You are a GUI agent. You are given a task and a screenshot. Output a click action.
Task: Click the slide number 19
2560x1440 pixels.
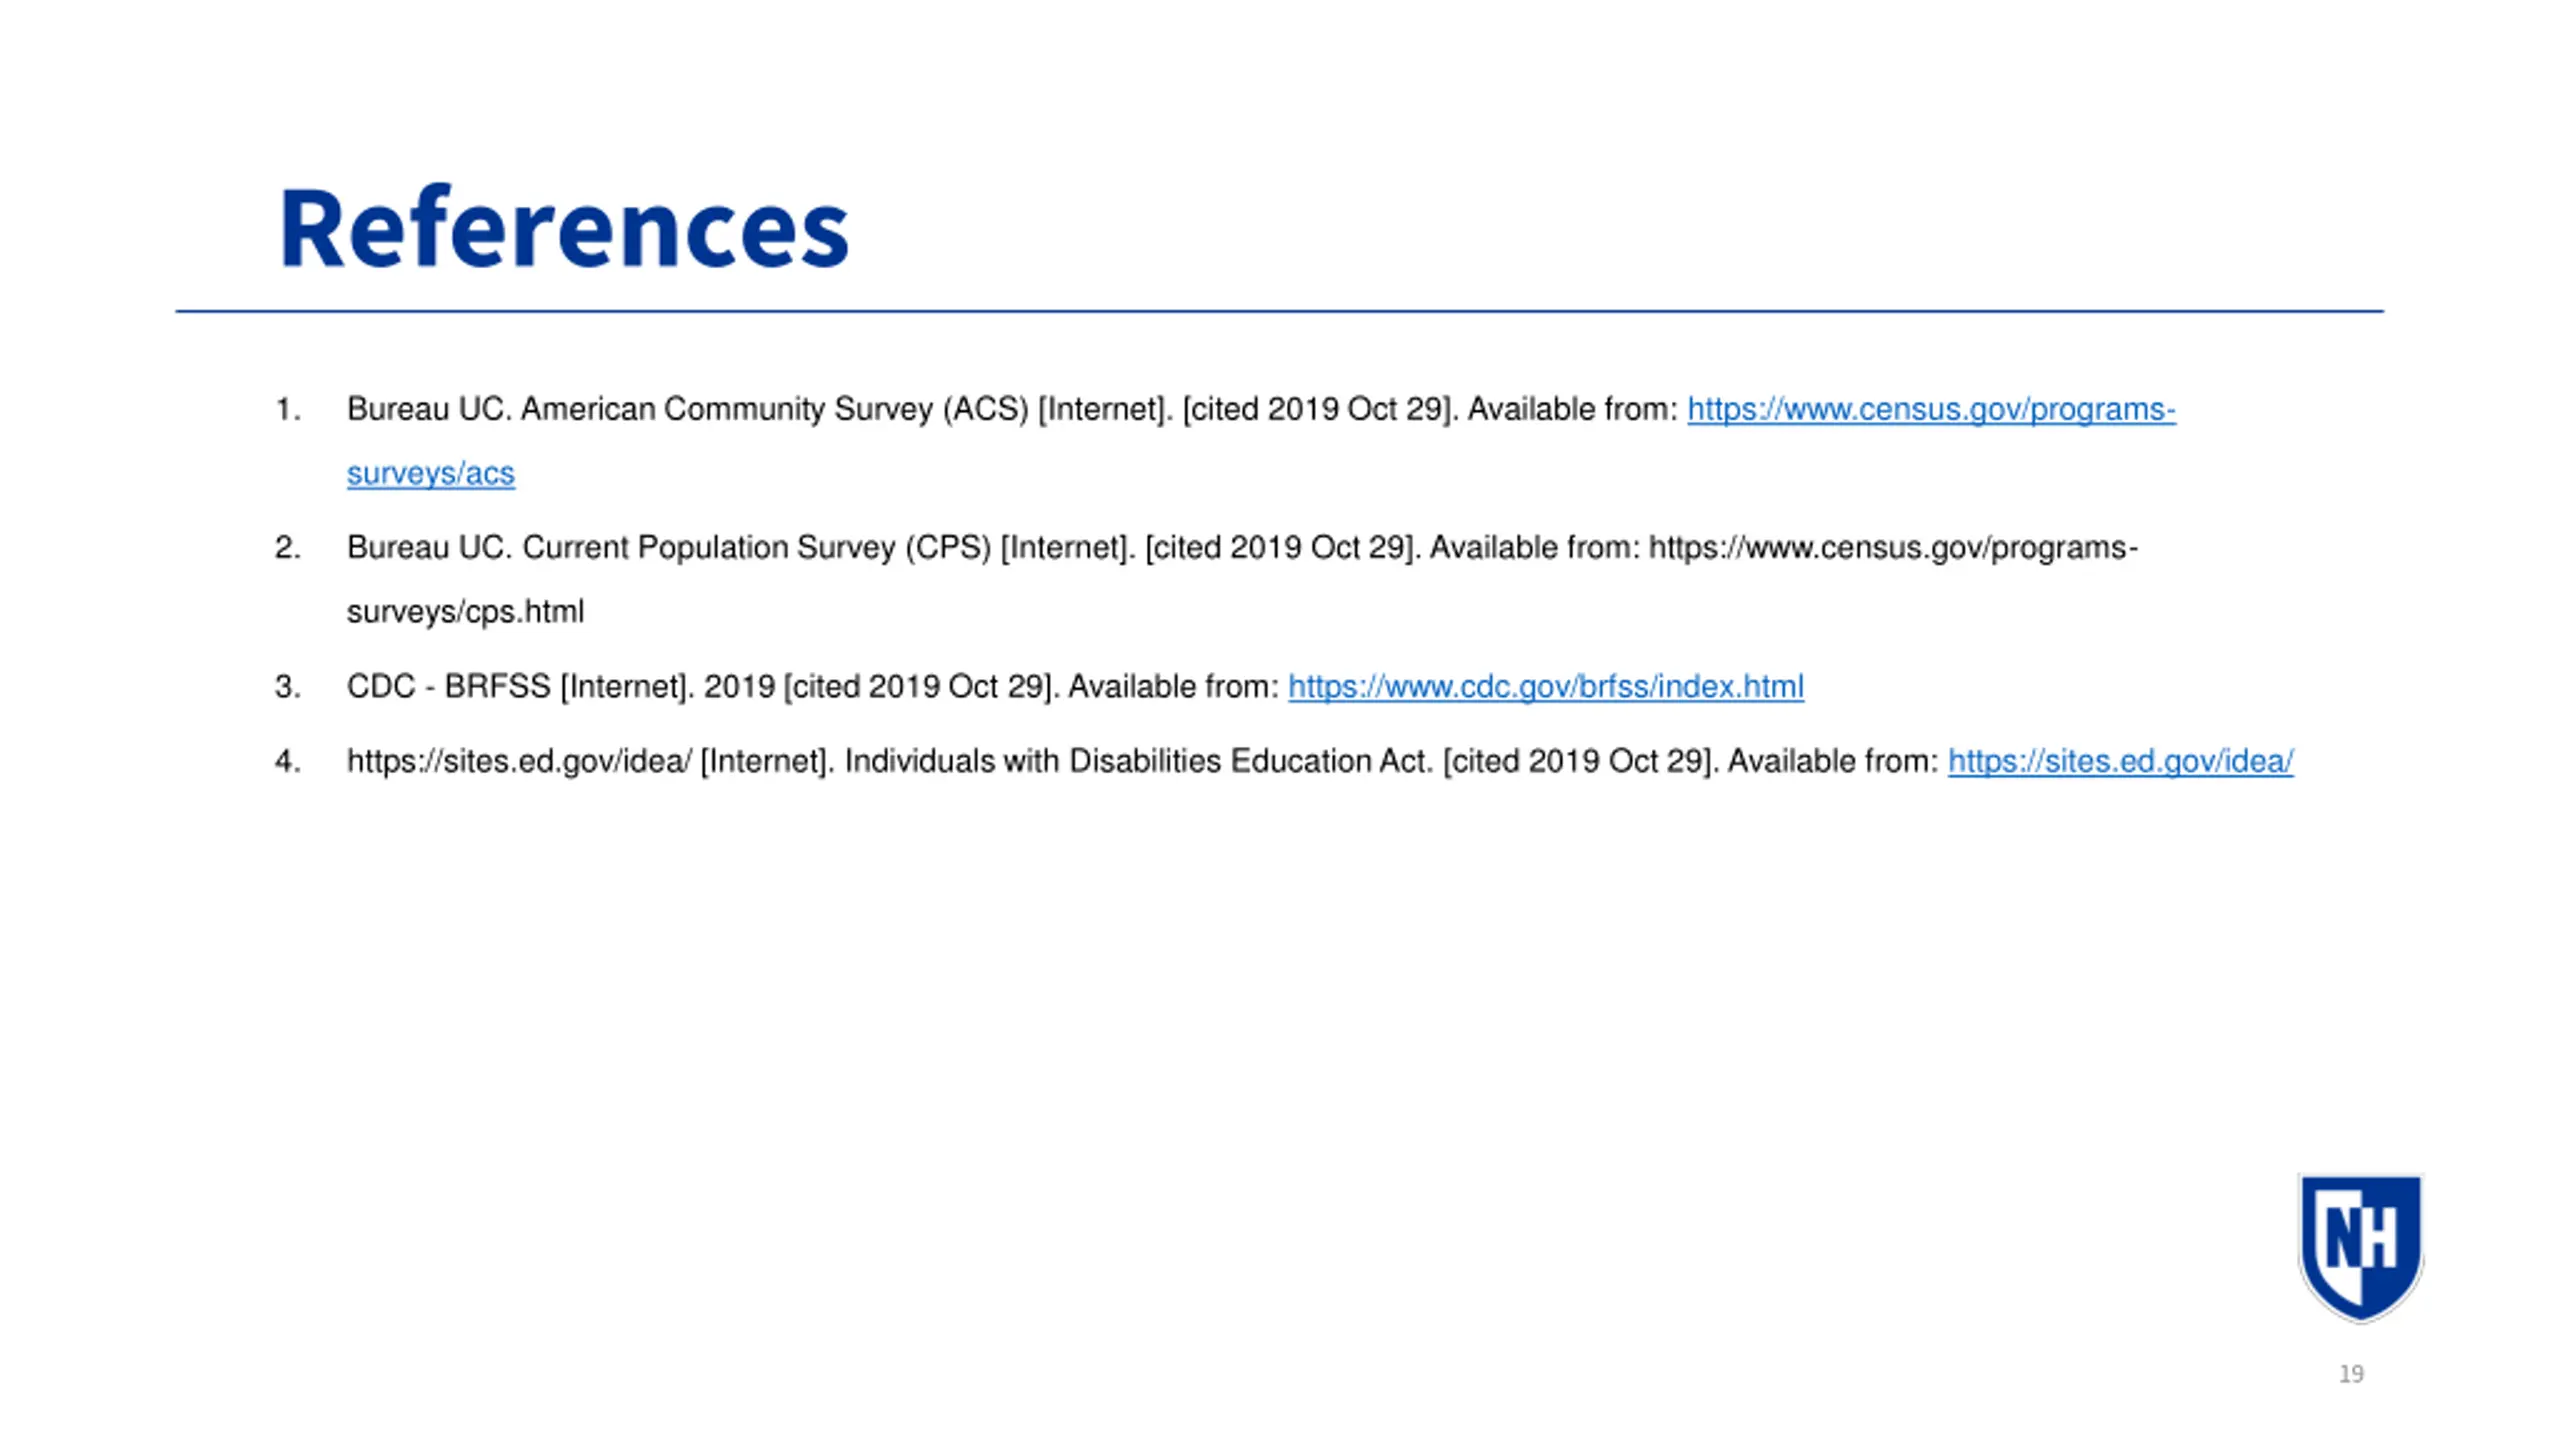[x=2351, y=1374]
